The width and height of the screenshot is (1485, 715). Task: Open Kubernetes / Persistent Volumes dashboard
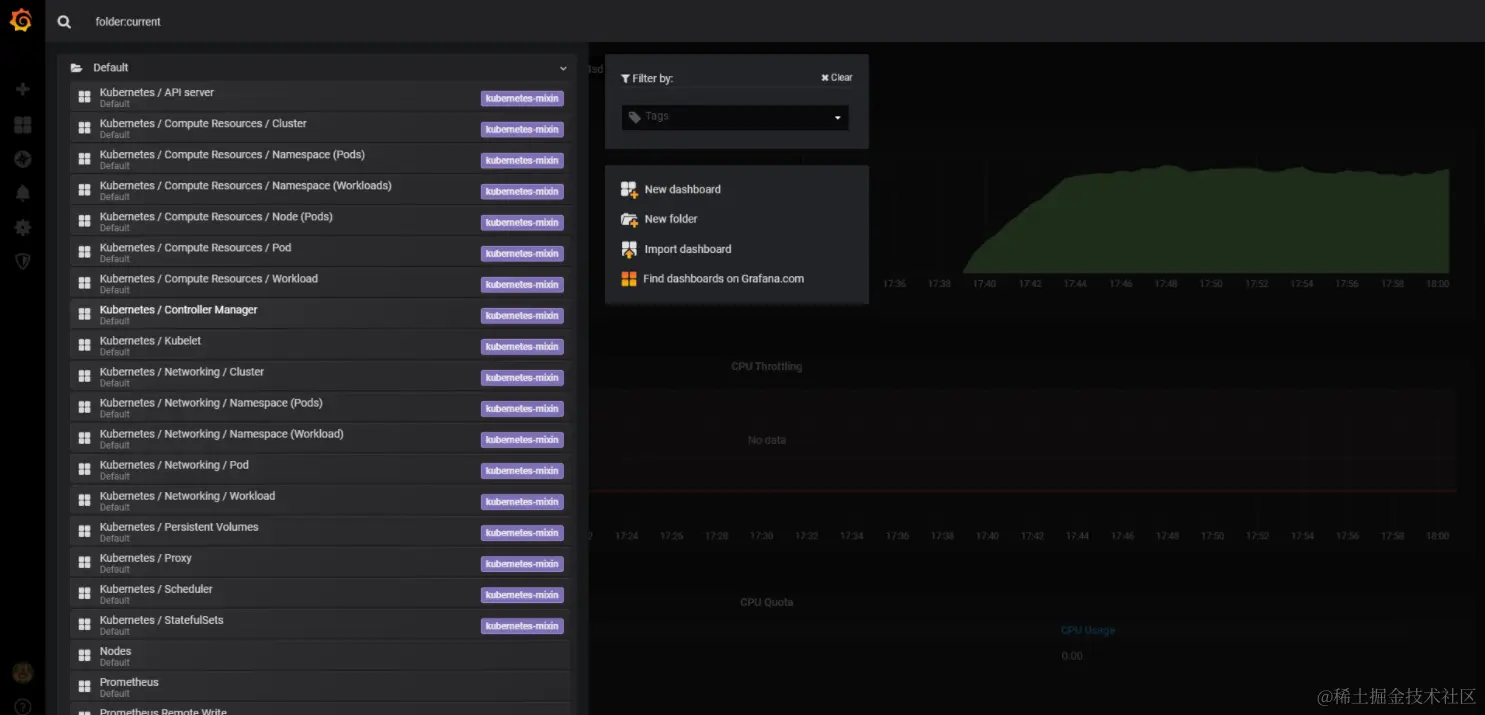(320, 531)
